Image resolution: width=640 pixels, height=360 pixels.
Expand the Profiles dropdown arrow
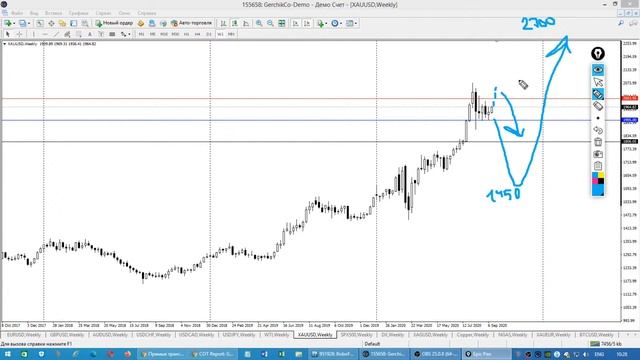[x=29, y=23]
